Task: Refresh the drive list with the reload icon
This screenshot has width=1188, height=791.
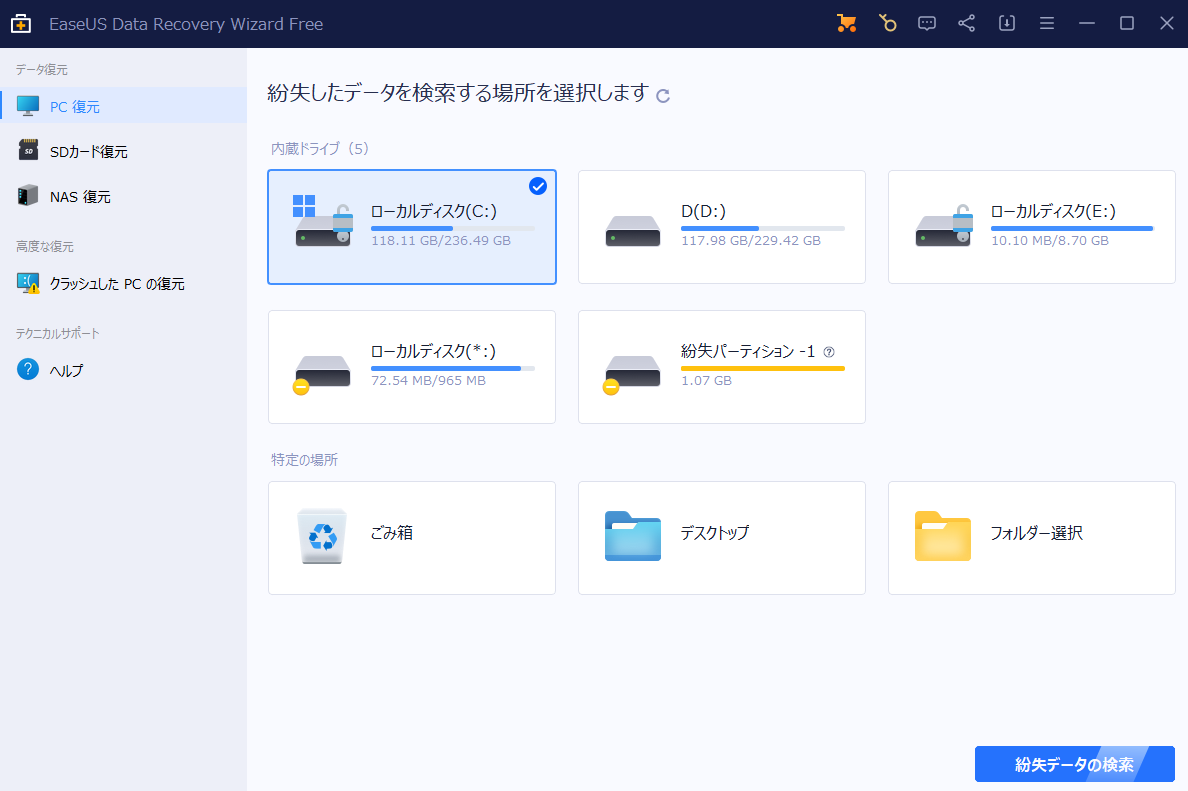Action: [661, 93]
